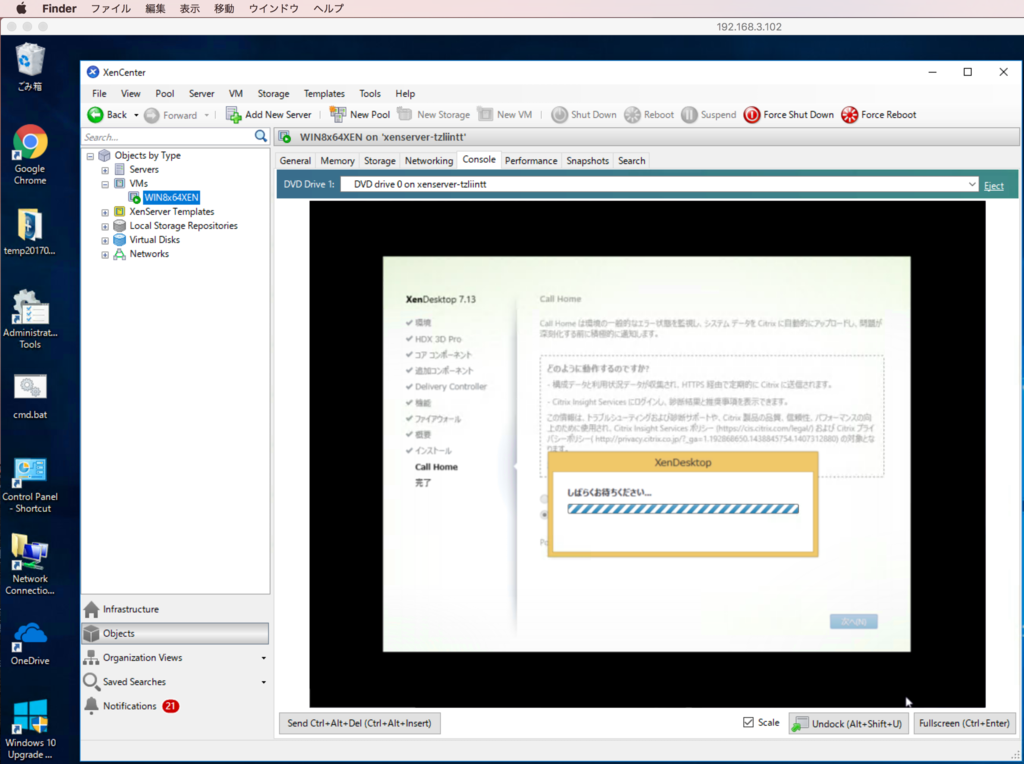Click the search magnifier icon
The image size is (1024, 764).
coord(261,136)
